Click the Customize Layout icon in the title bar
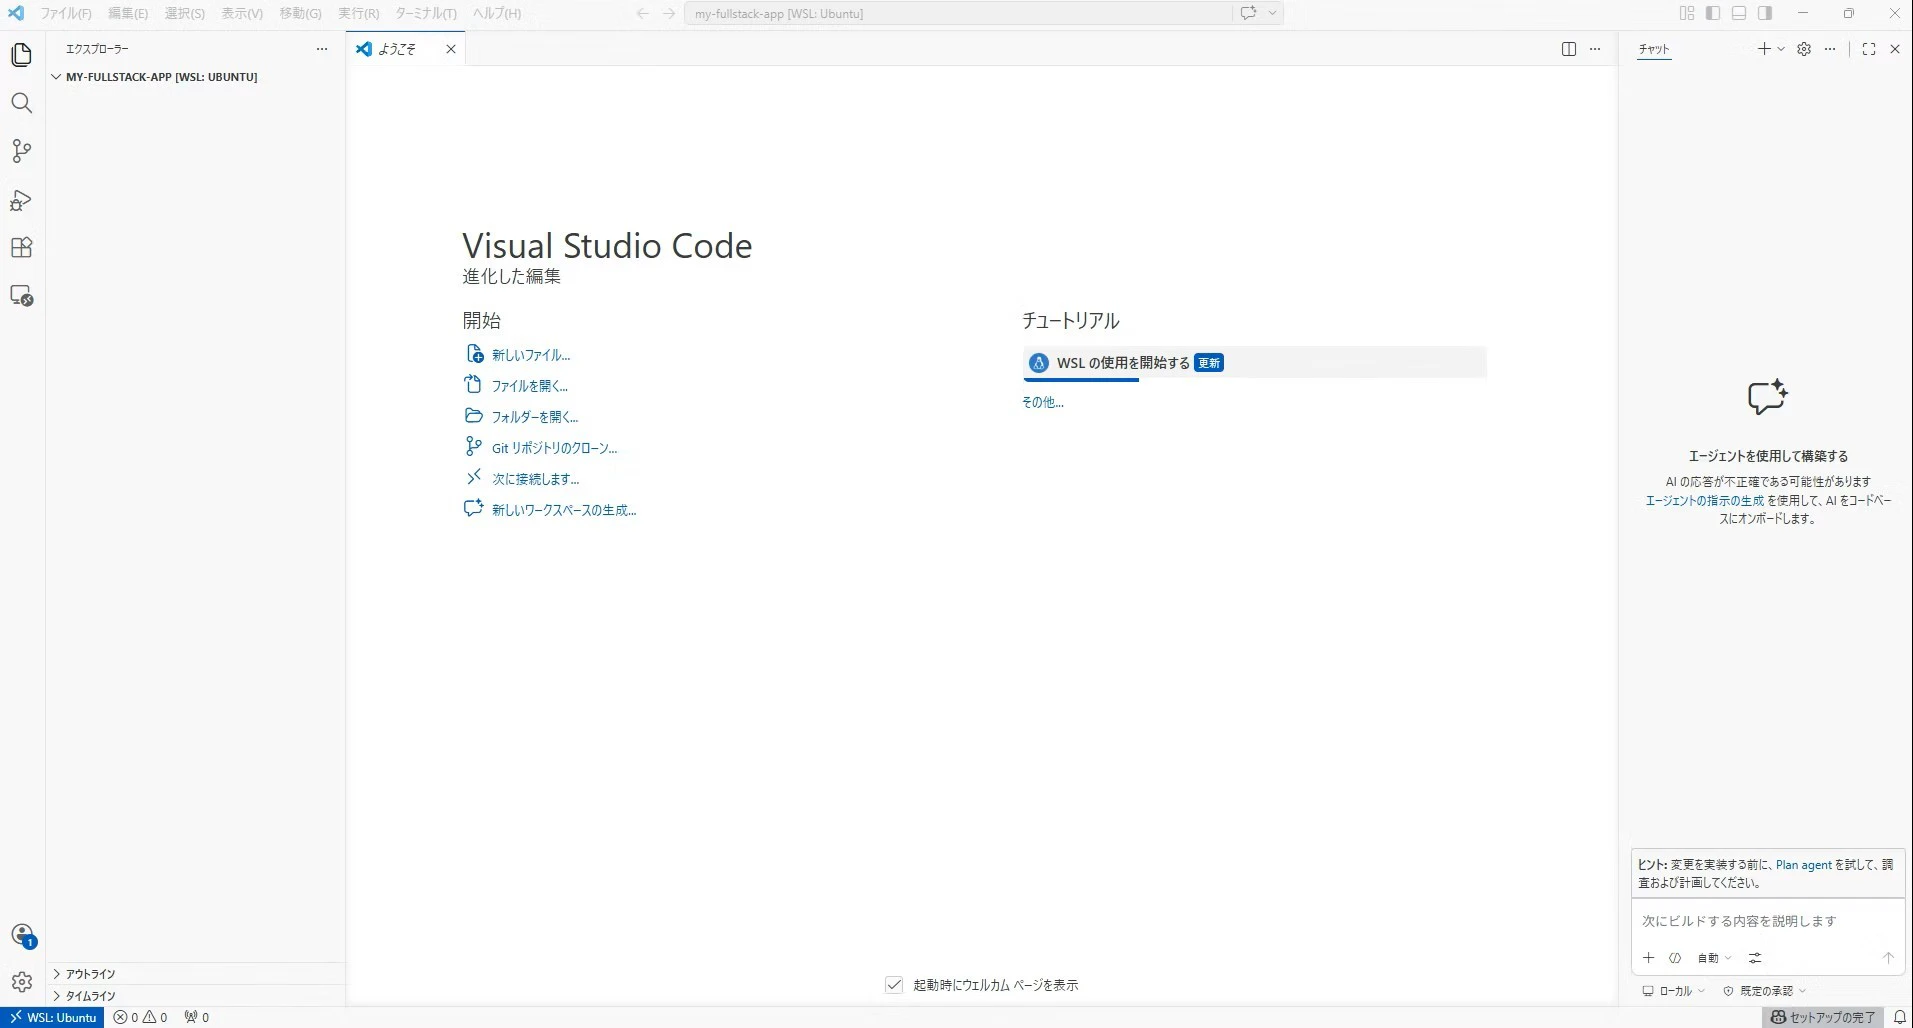 (x=1687, y=13)
